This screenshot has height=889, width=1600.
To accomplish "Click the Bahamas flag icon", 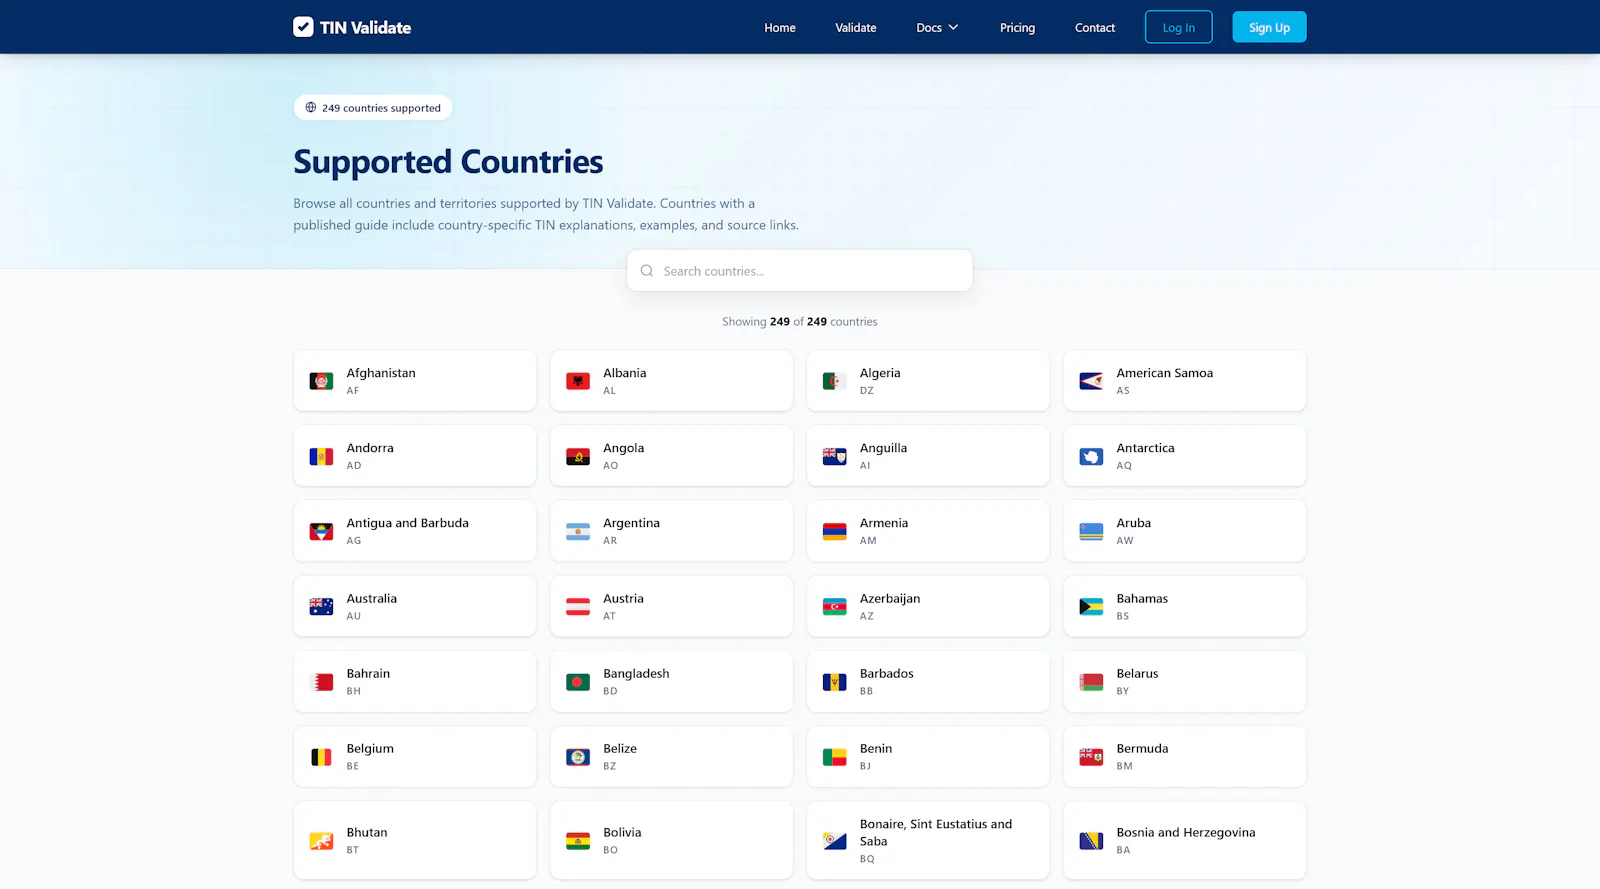I will [1091, 606].
